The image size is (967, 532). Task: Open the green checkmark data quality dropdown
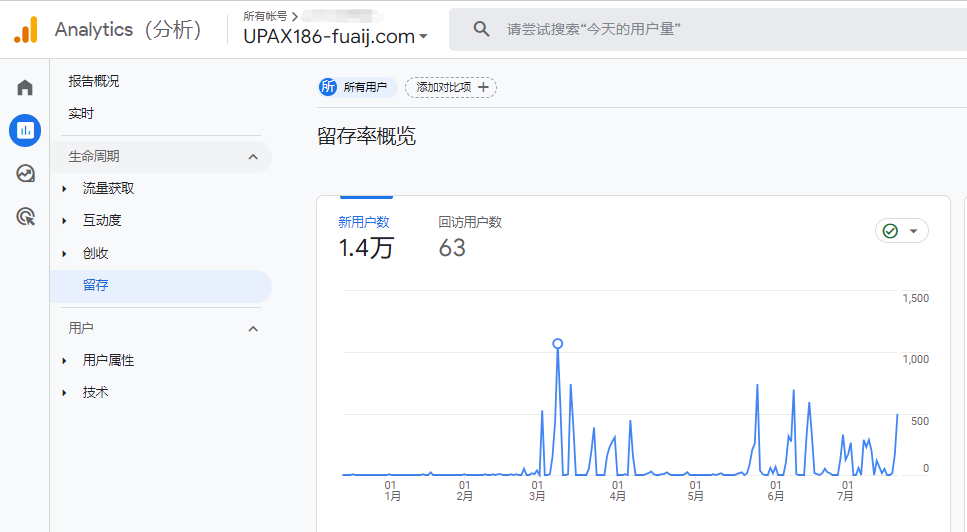[x=901, y=231]
